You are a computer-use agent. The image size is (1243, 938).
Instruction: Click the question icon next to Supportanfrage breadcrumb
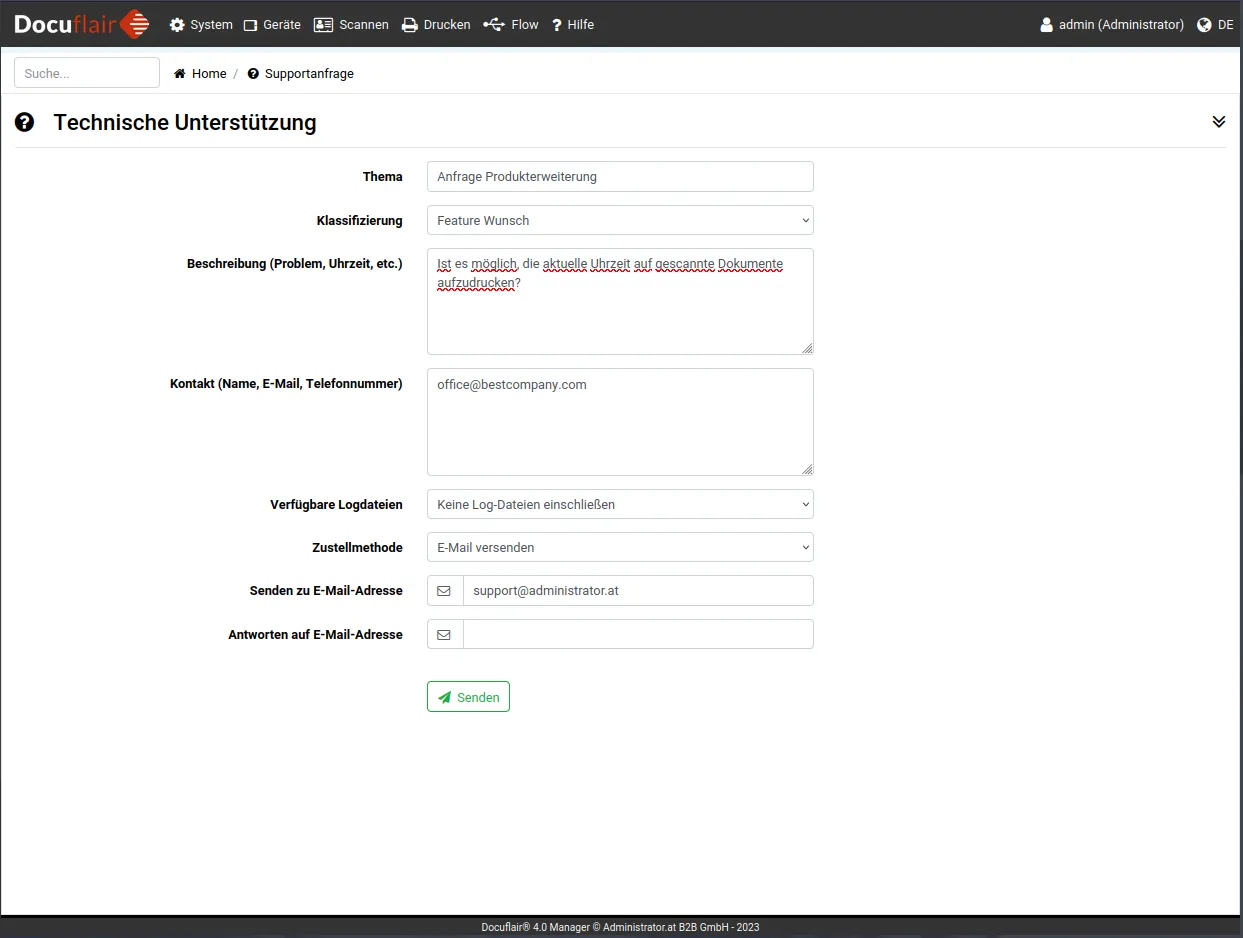point(253,74)
